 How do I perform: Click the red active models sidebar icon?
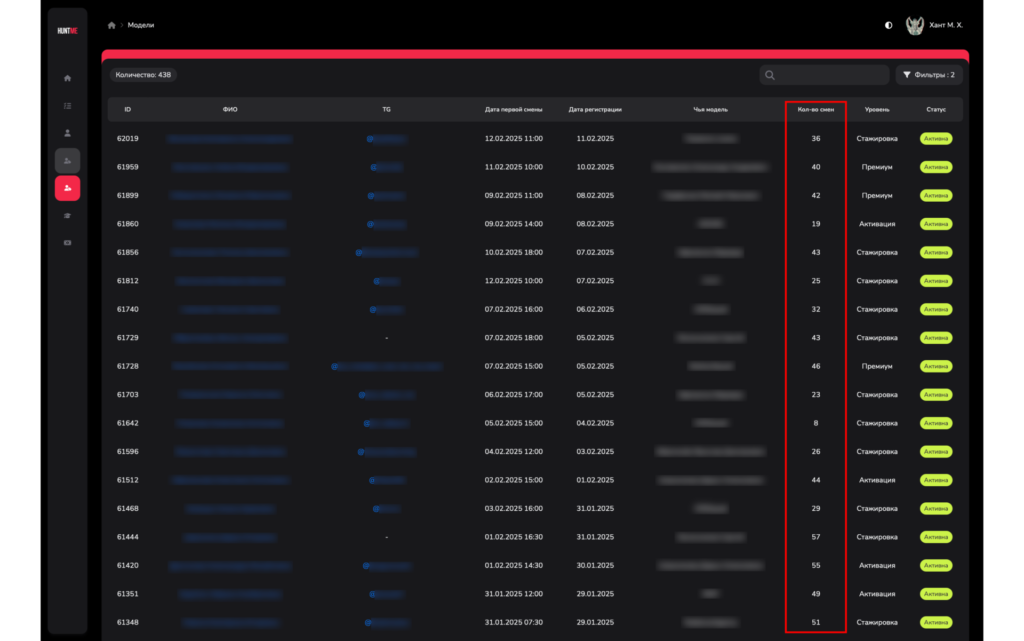67,188
